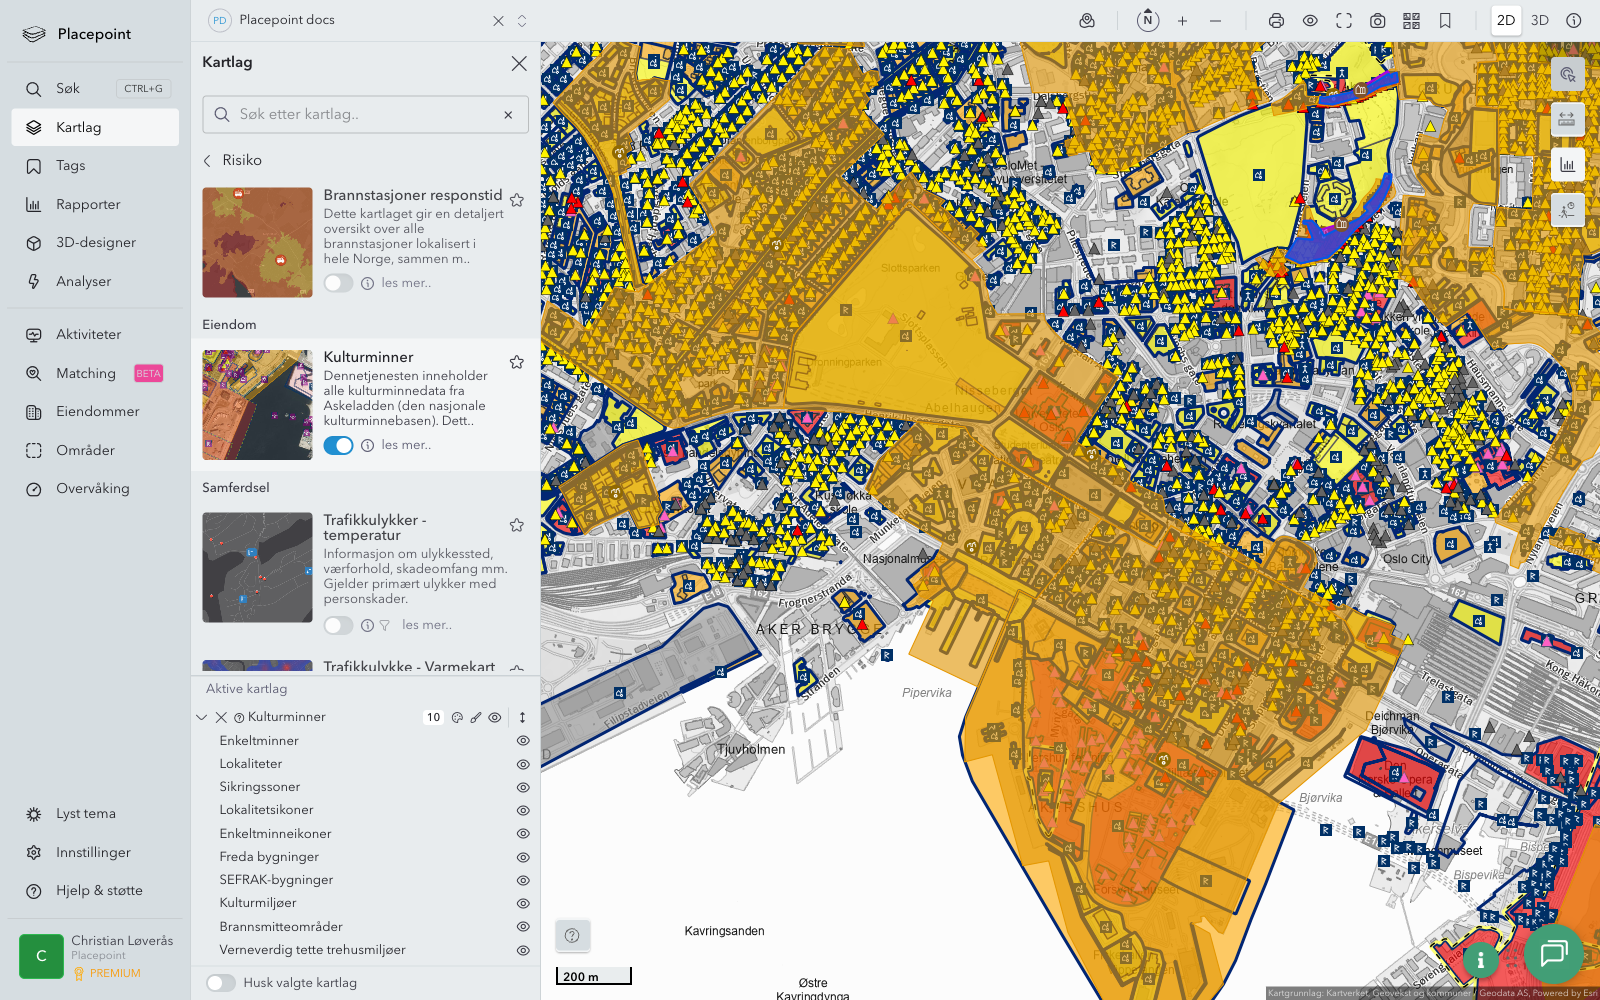Screen dimensions: 1600x1000
Task: Open the QR code tool
Action: pos(1411,21)
